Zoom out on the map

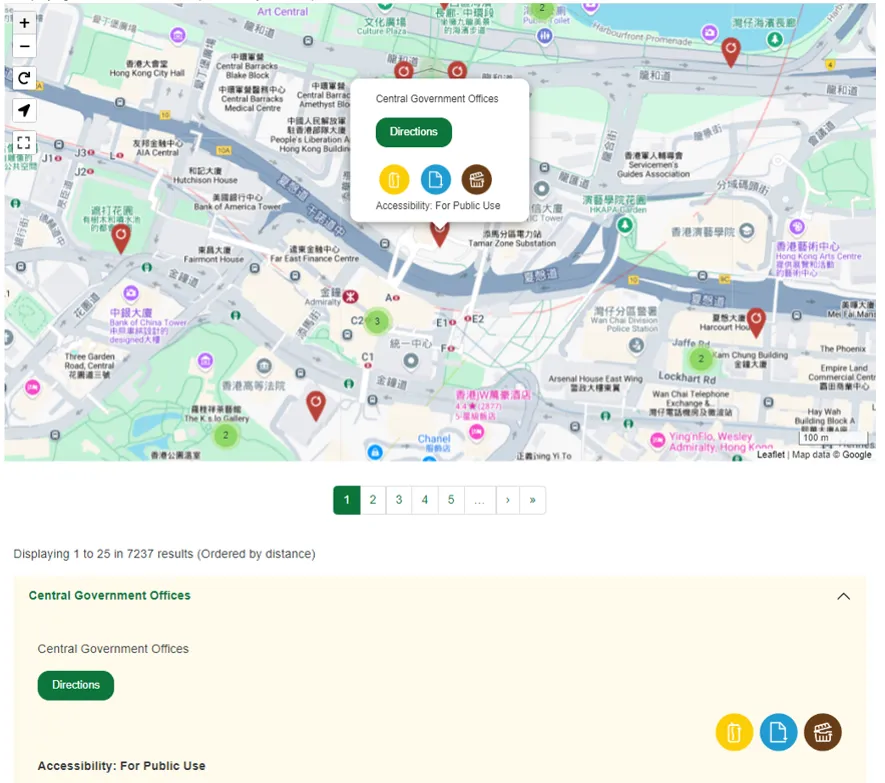tap(24, 46)
